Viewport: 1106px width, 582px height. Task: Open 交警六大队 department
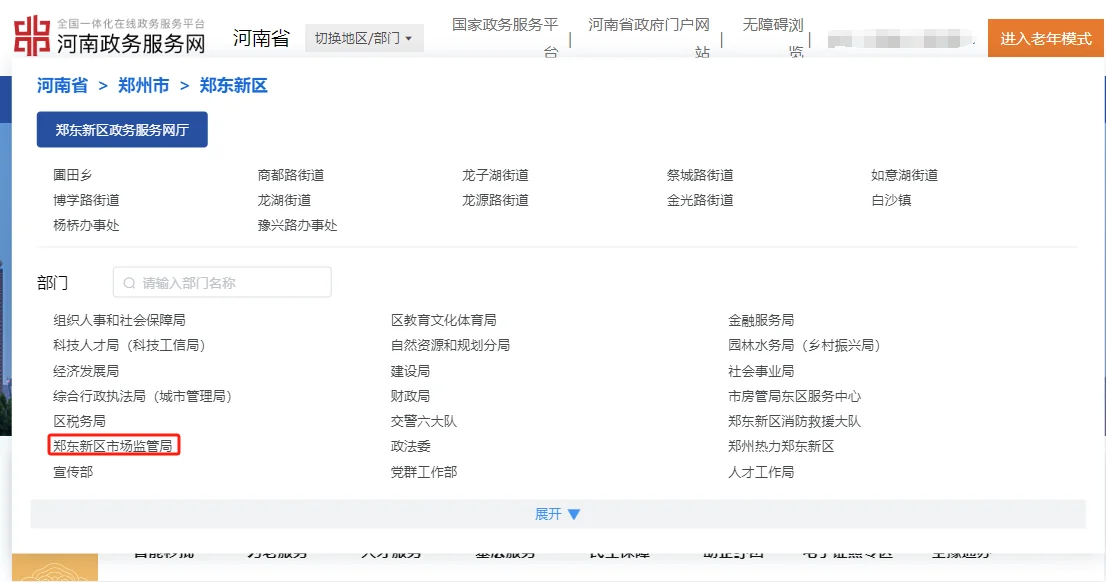(424, 421)
